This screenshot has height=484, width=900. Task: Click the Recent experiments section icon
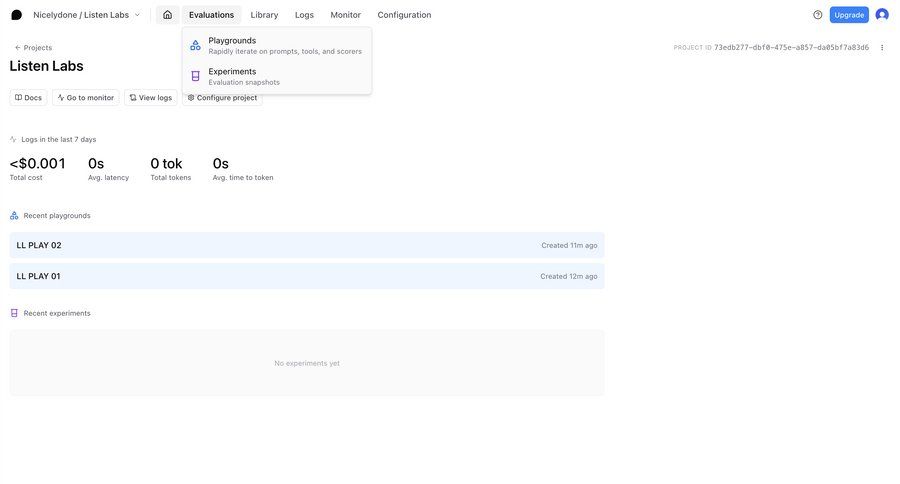point(14,313)
